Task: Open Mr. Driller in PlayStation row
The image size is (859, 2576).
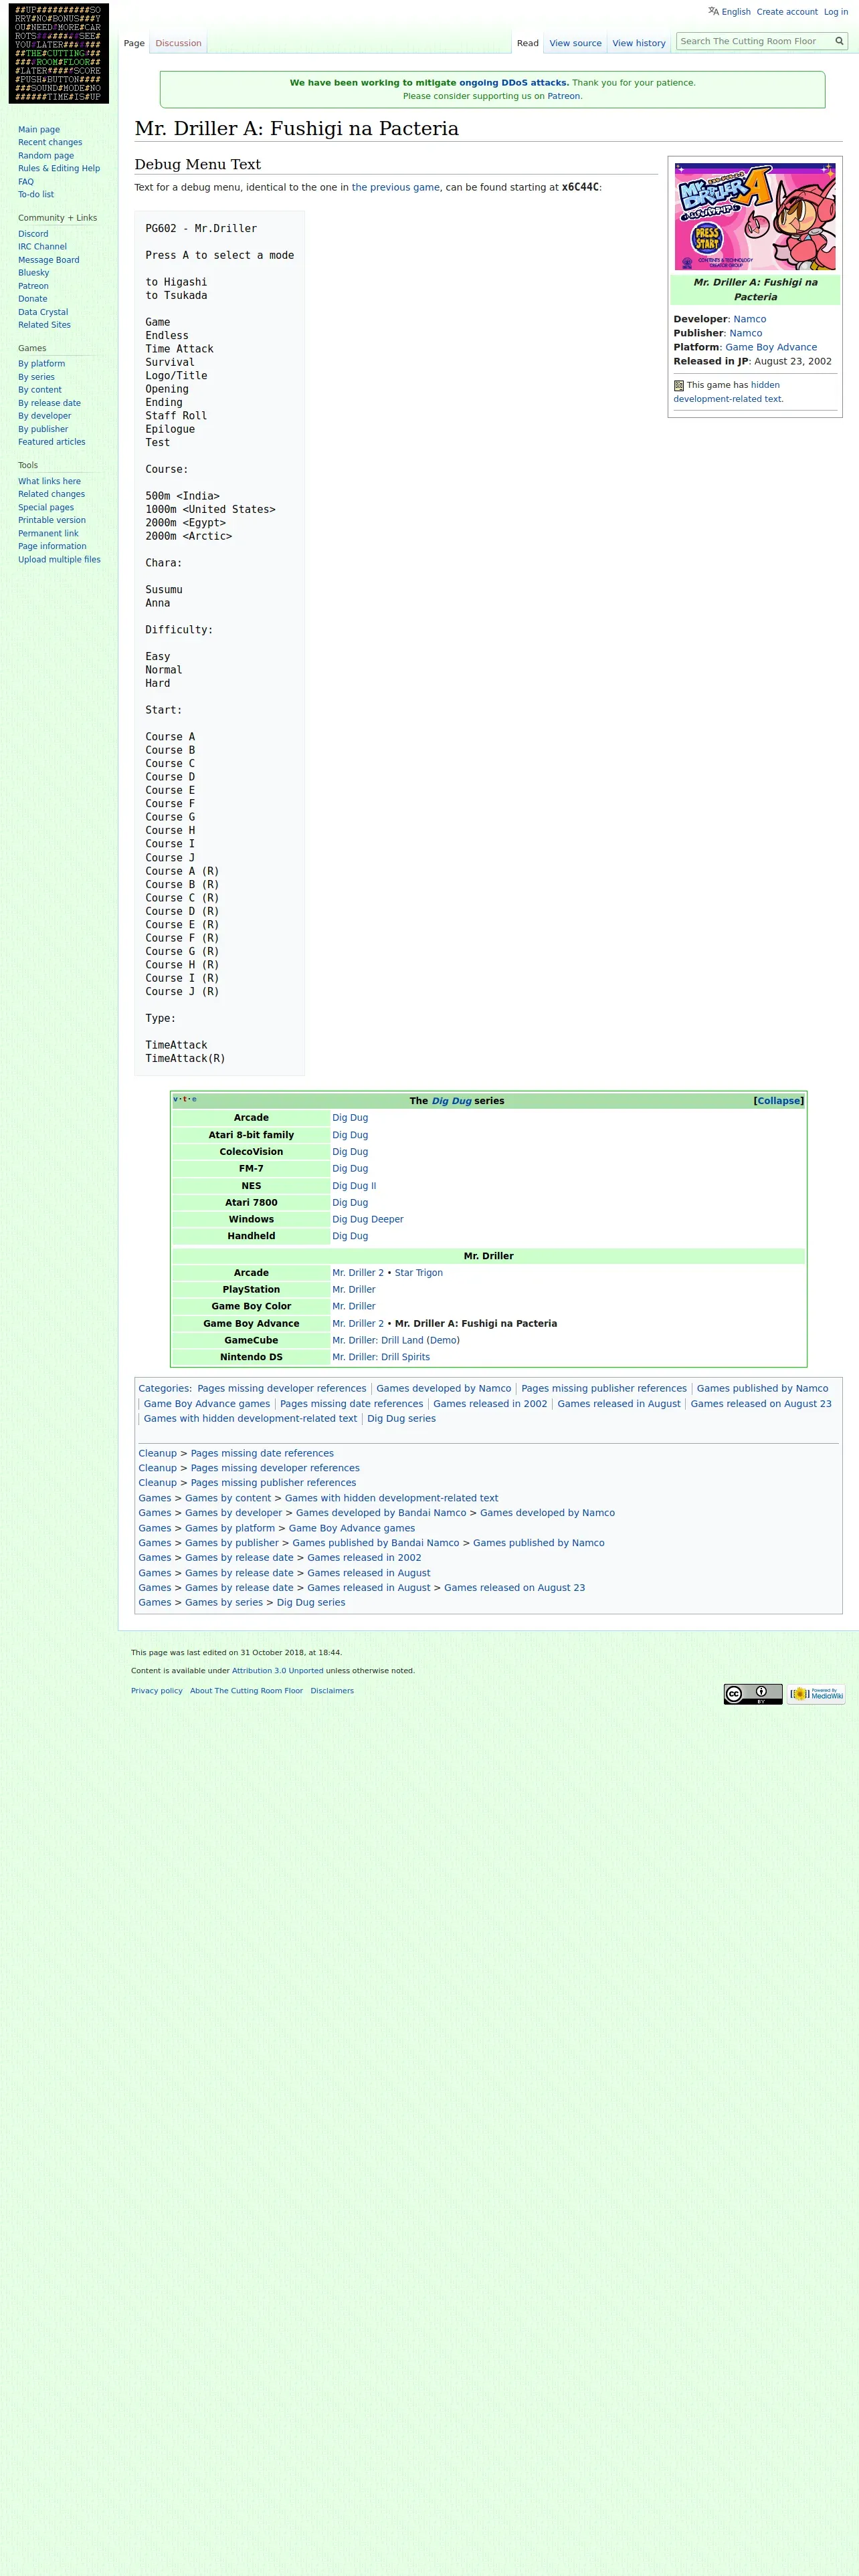Action: tap(354, 1290)
